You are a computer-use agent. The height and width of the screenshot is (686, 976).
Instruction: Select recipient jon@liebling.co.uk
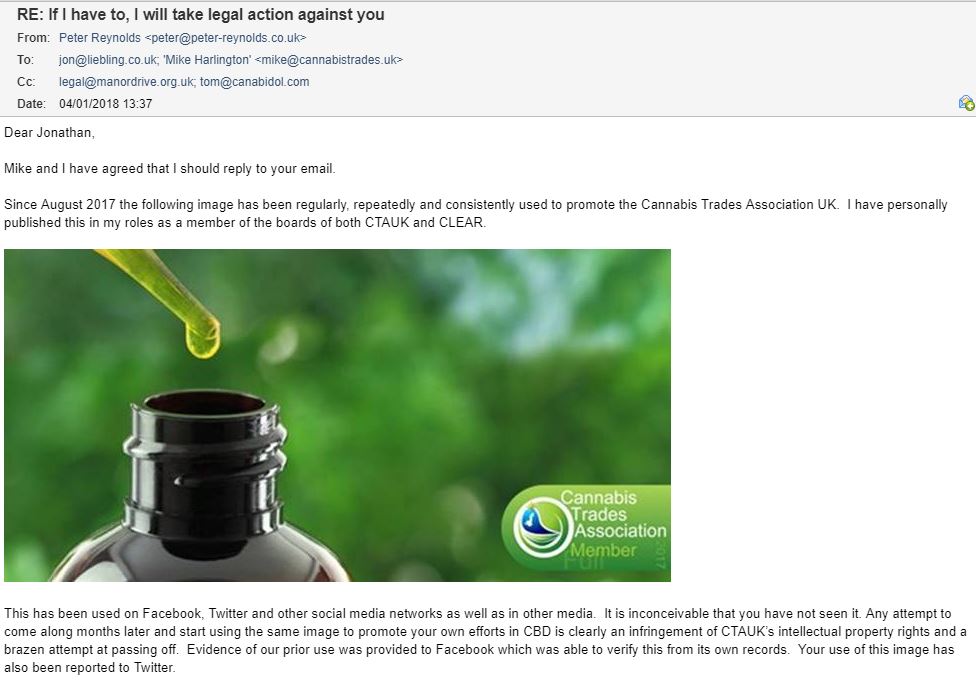[x=108, y=60]
